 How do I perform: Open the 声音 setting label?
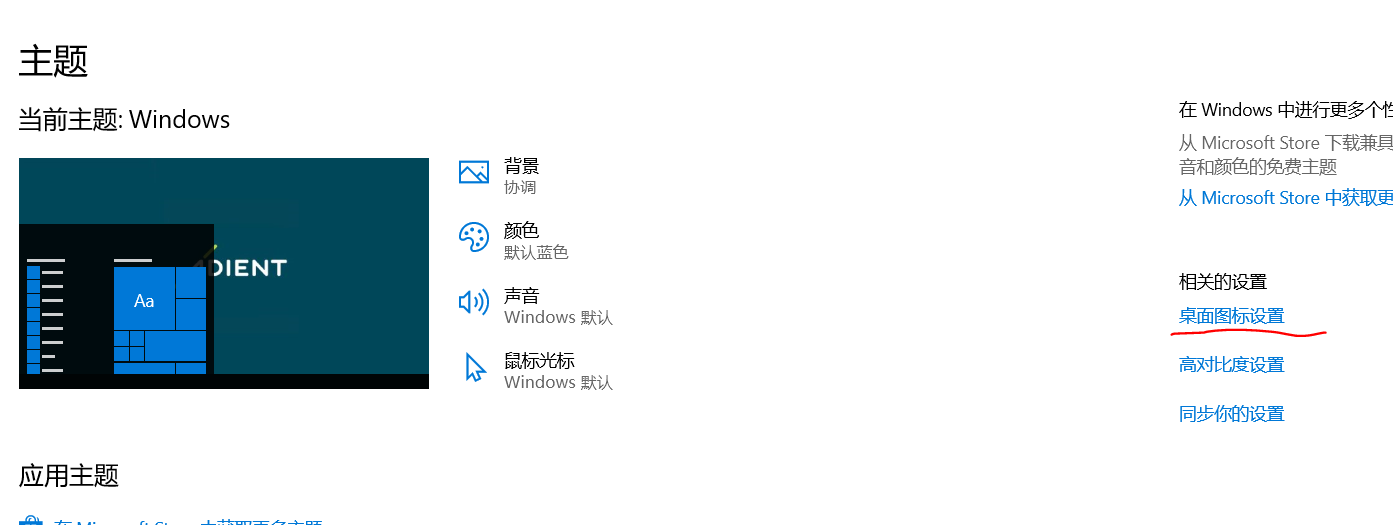522,296
